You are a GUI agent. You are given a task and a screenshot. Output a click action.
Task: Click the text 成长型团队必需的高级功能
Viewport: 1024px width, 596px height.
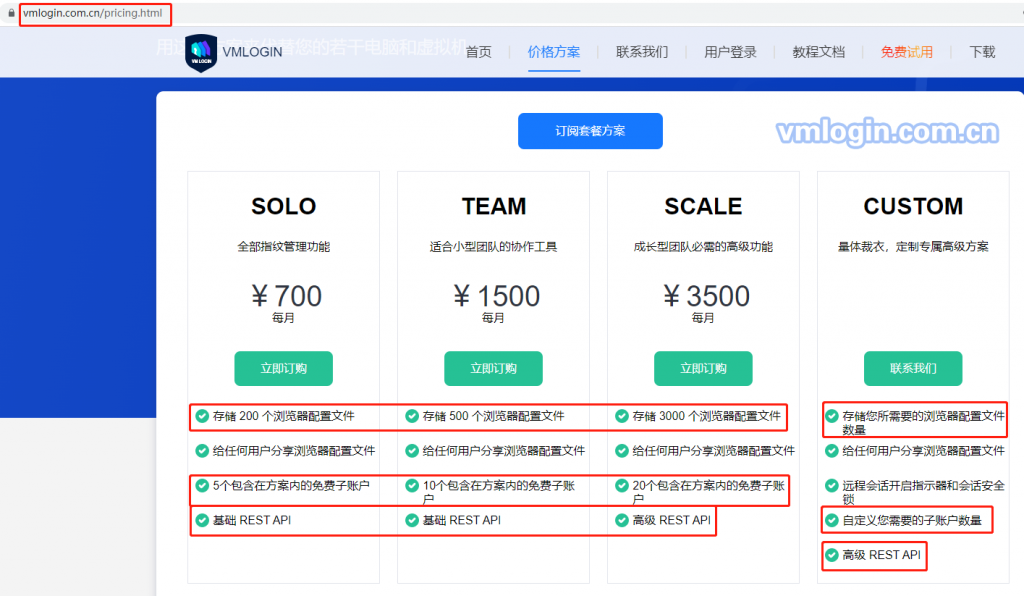pos(703,247)
